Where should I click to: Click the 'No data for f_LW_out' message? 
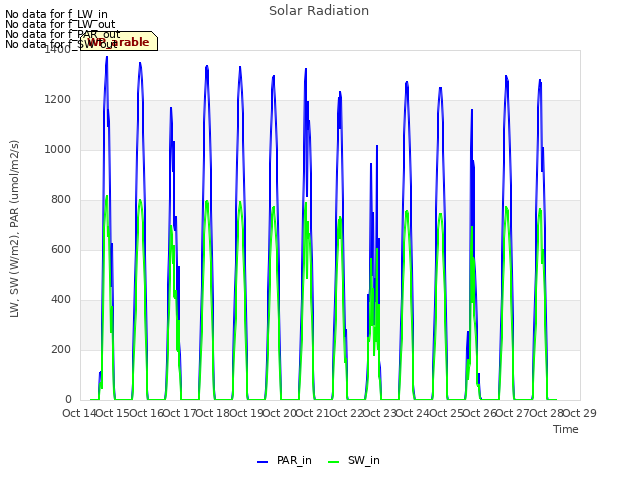pos(60,24)
